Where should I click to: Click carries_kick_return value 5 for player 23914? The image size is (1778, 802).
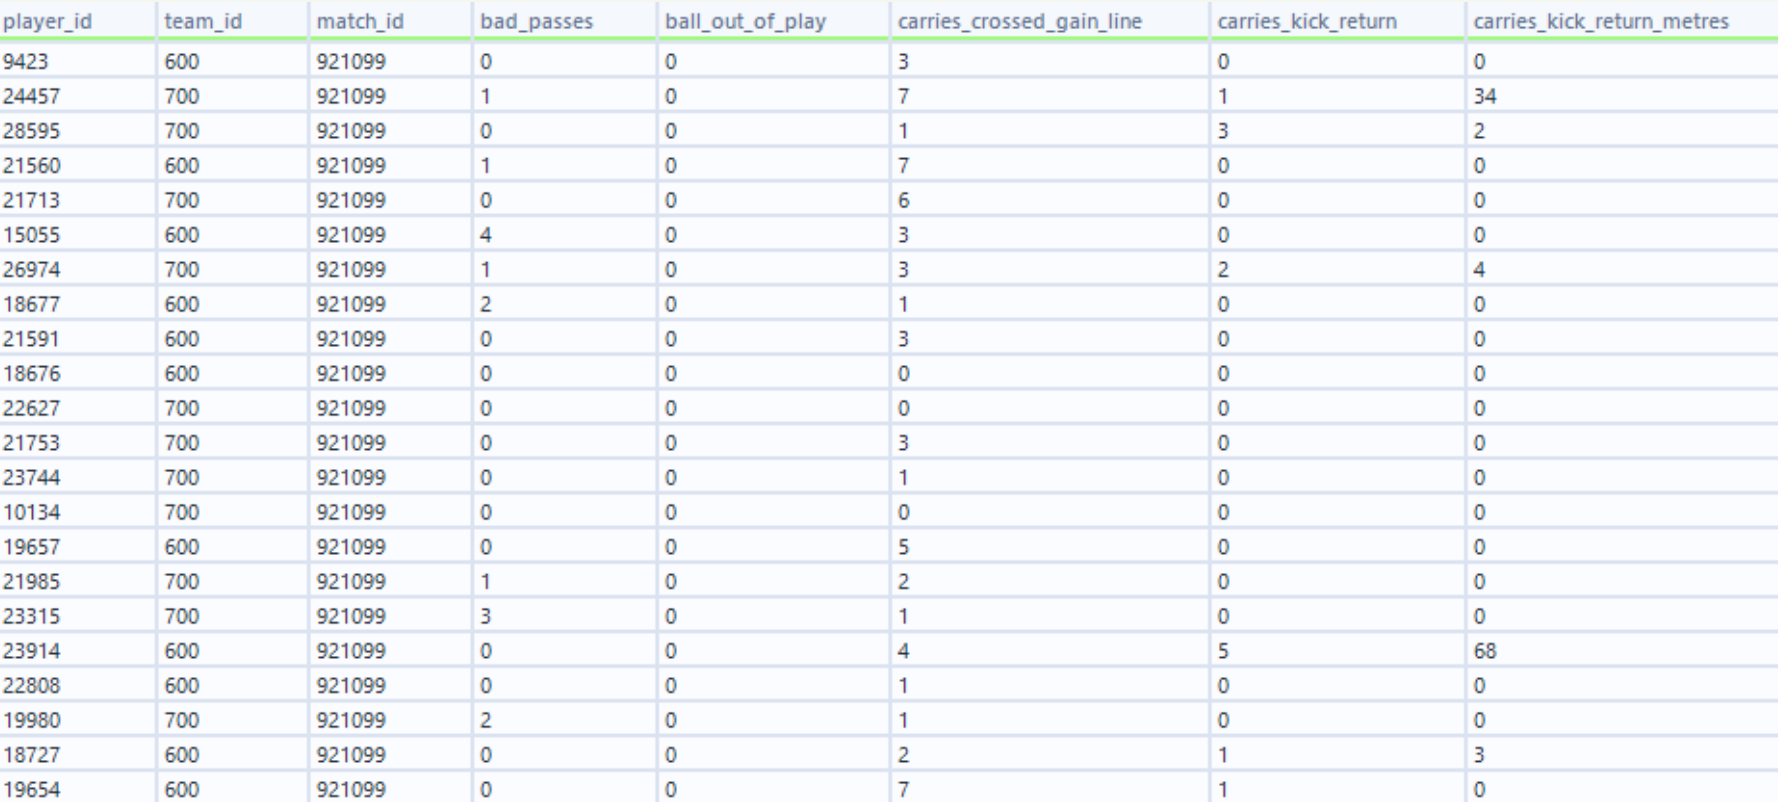click(1337, 651)
